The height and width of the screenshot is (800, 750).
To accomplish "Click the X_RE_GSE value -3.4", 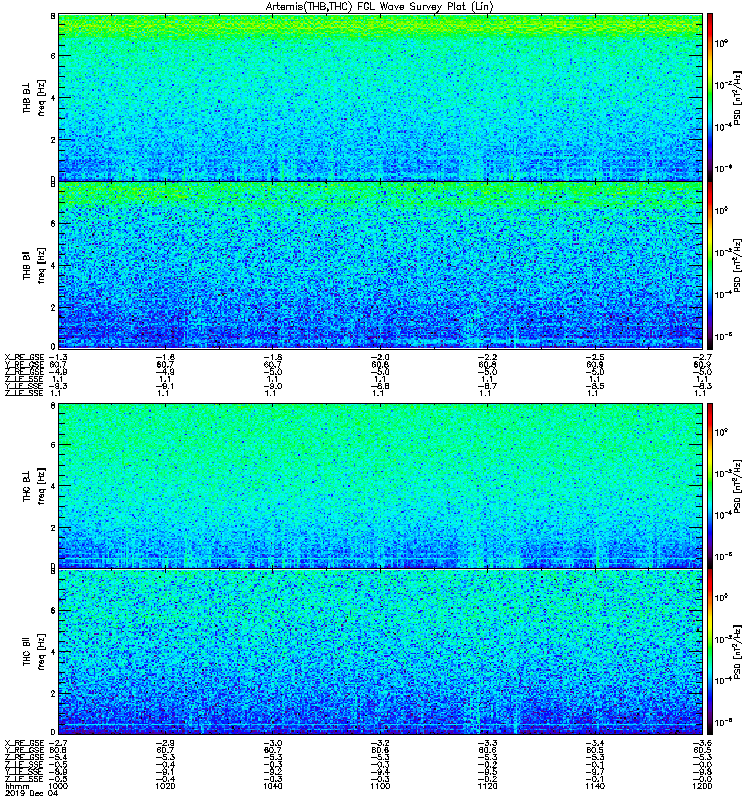I will tap(595, 743).
